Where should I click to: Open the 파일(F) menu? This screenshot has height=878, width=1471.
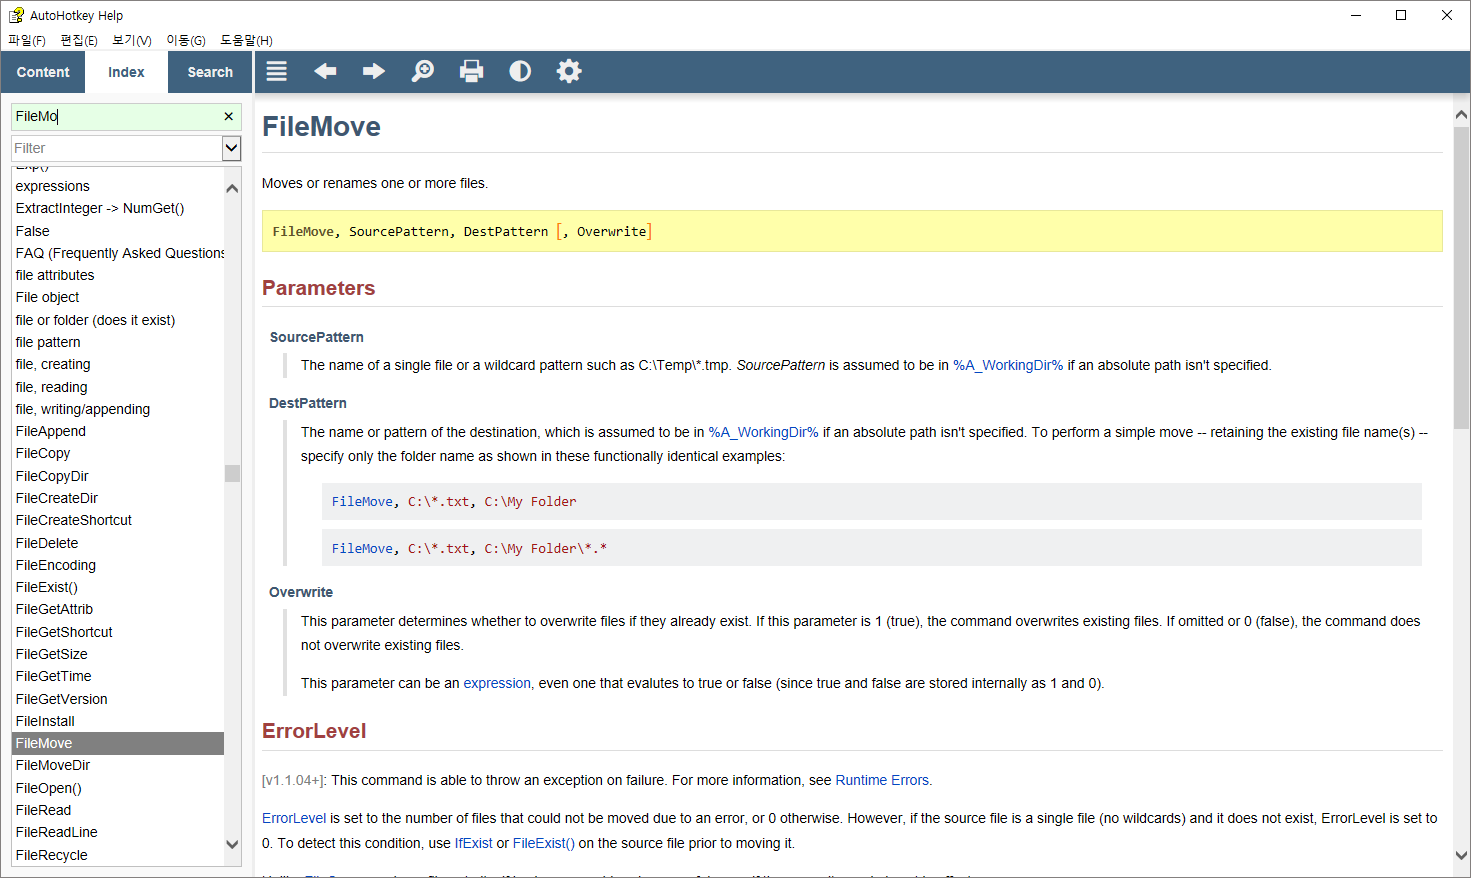click(27, 40)
